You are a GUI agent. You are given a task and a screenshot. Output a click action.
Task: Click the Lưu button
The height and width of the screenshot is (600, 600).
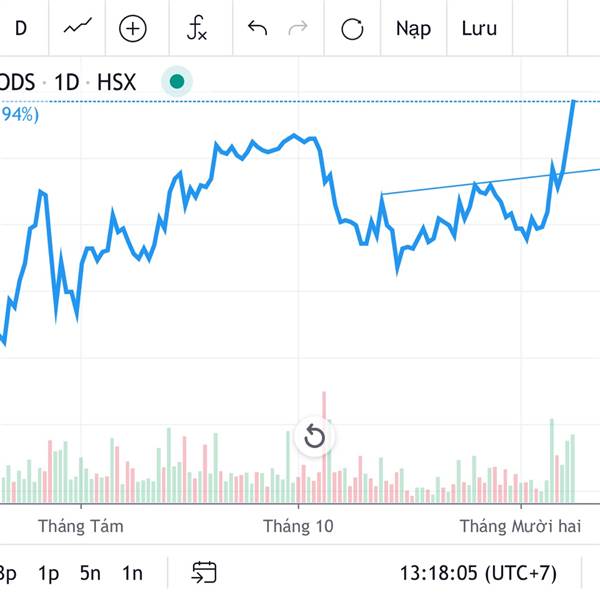click(479, 28)
